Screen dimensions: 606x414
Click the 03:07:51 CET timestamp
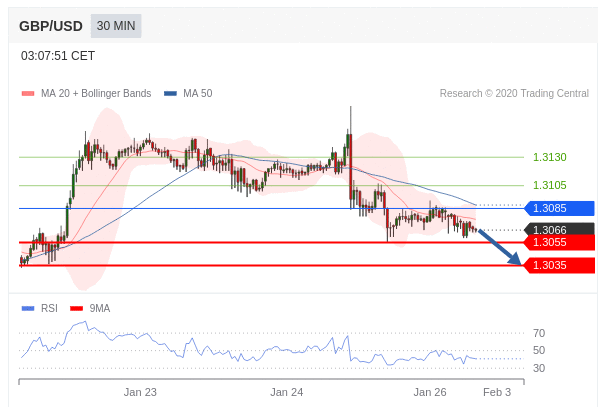pyautogui.click(x=58, y=56)
